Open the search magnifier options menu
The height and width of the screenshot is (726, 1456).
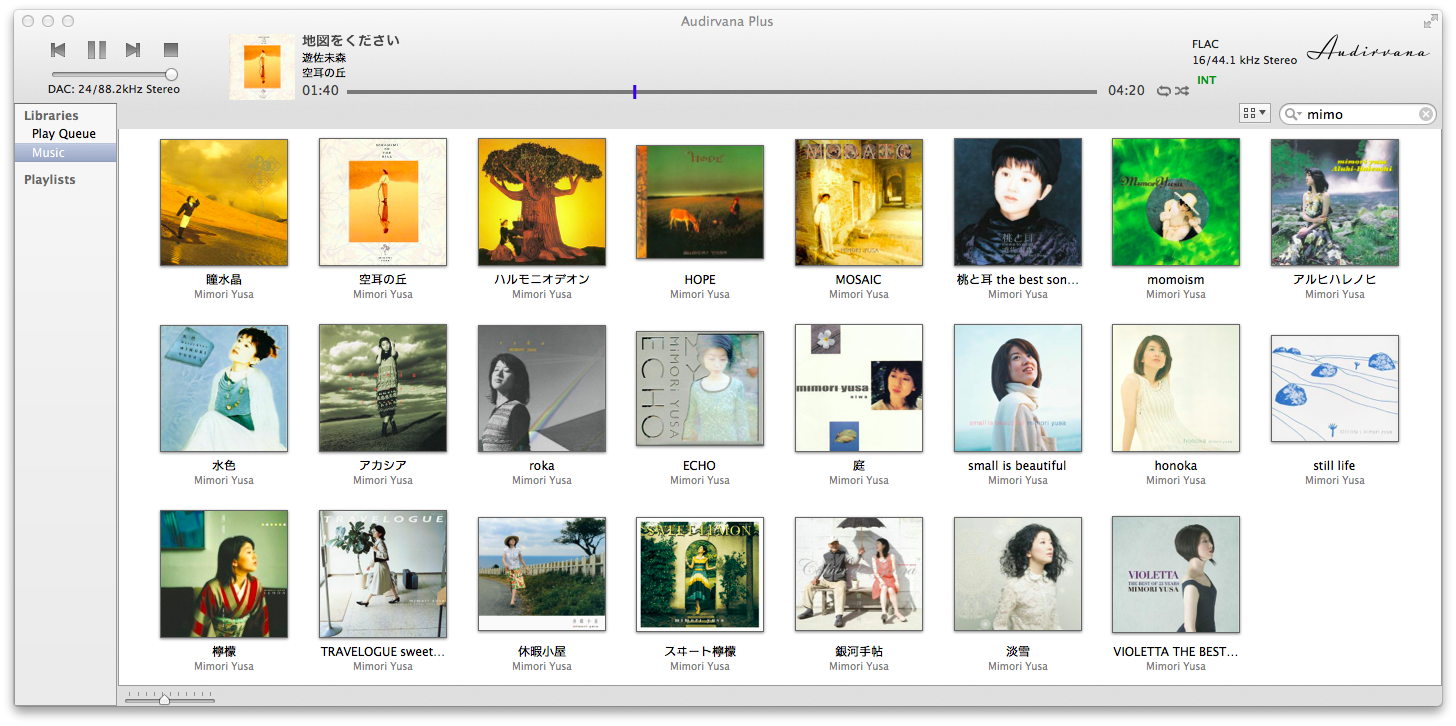pos(1294,115)
